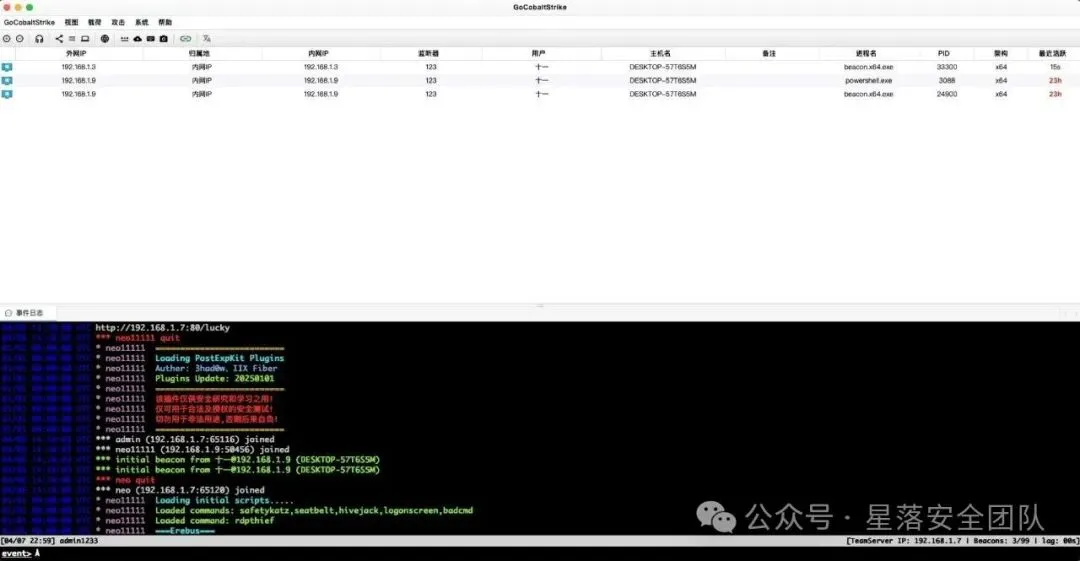The width and height of the screenshot is (1080, 561).
Task: Open the 系统 menu
Action: tap(142, 22)
